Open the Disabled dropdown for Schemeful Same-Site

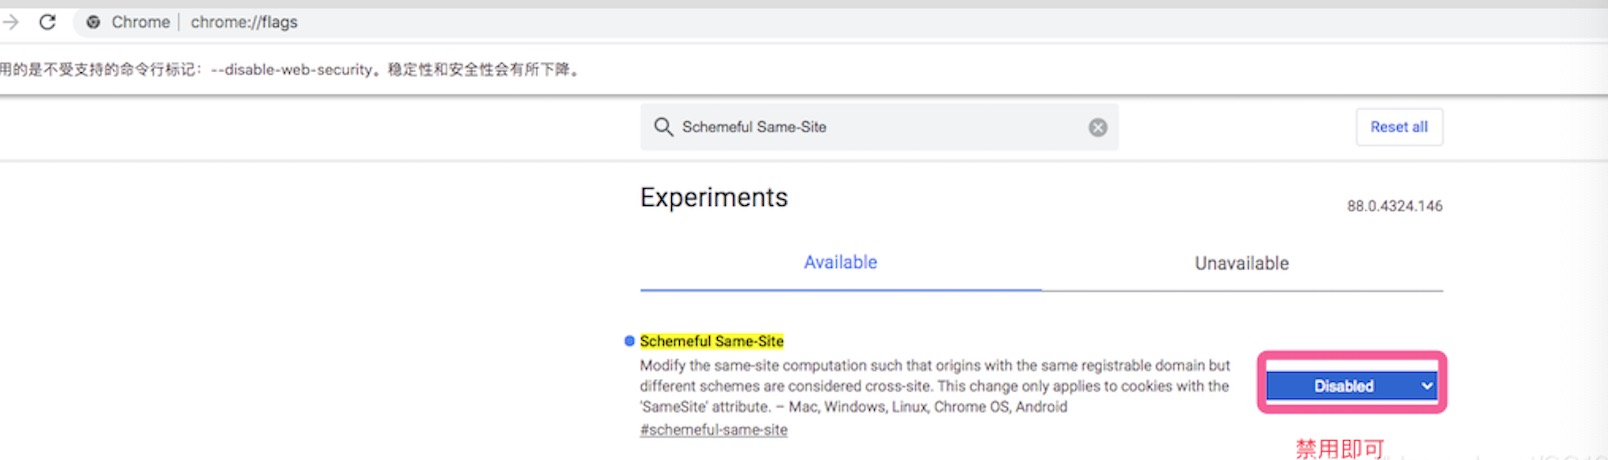[x=1351, y=386]
